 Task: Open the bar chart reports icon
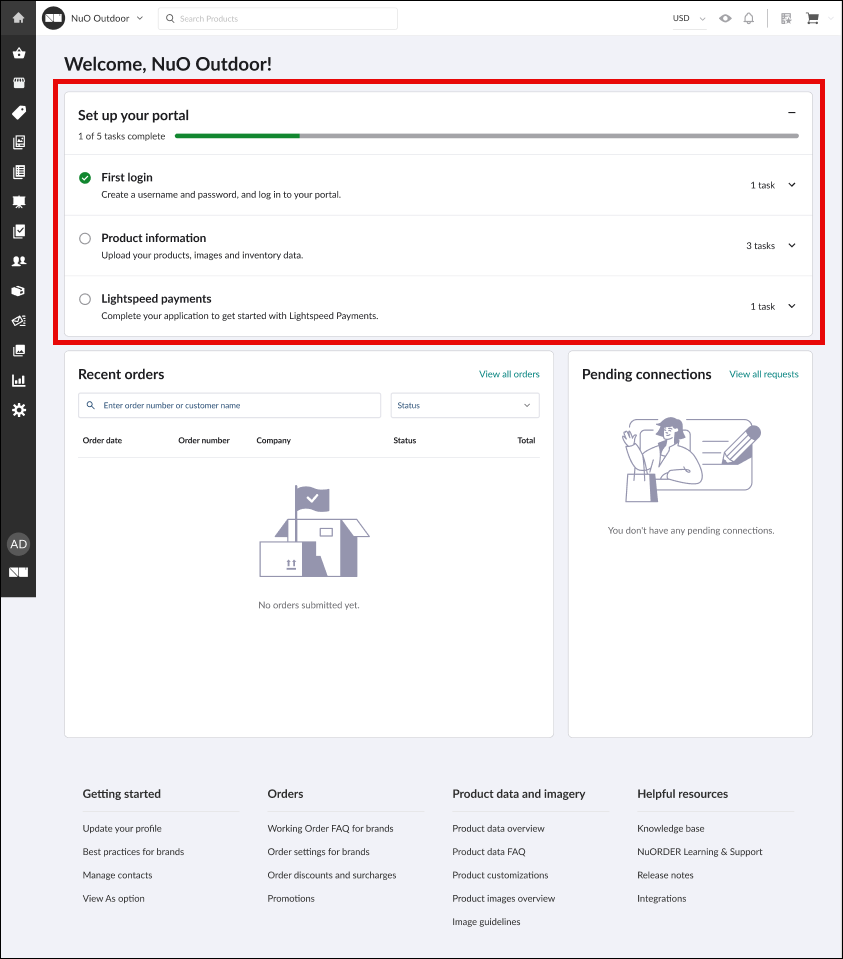pos(18,380)
